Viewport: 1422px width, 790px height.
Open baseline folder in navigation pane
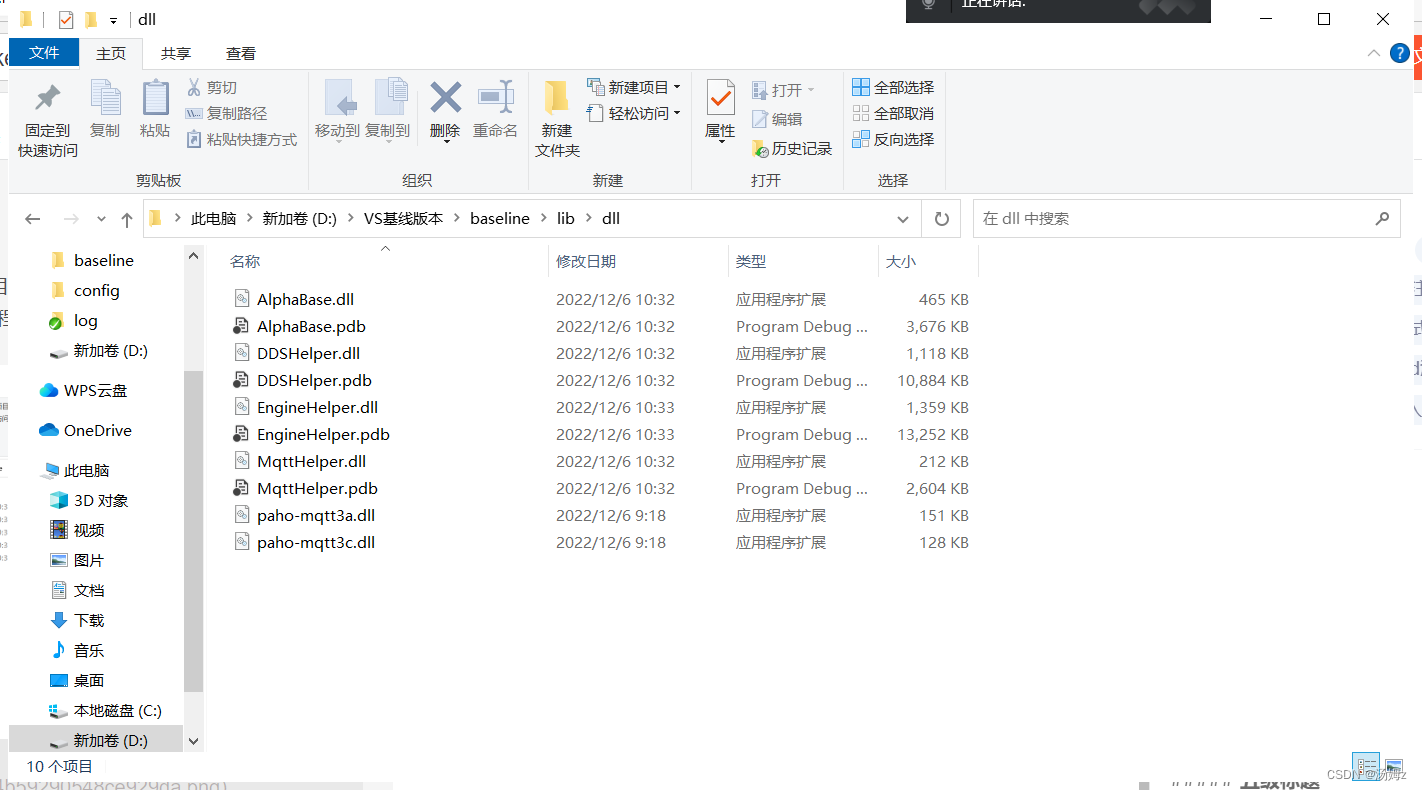pos(104,260)
